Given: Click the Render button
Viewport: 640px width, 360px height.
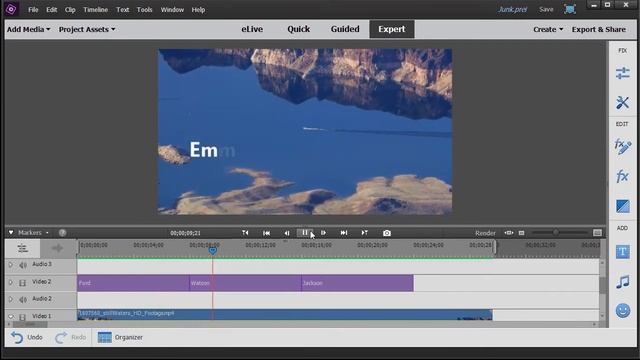Looking at the screenshot, I should tap(485, 233).
